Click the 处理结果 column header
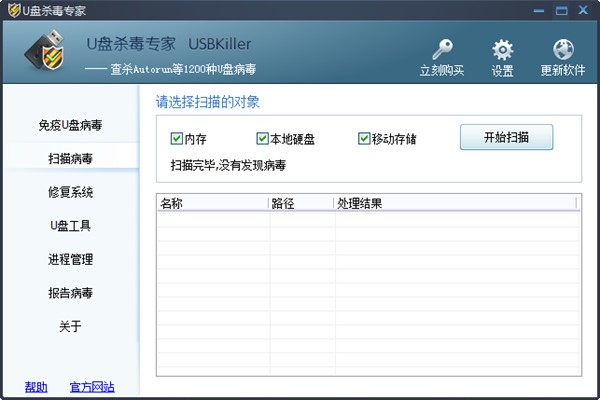 coord(455,203)
